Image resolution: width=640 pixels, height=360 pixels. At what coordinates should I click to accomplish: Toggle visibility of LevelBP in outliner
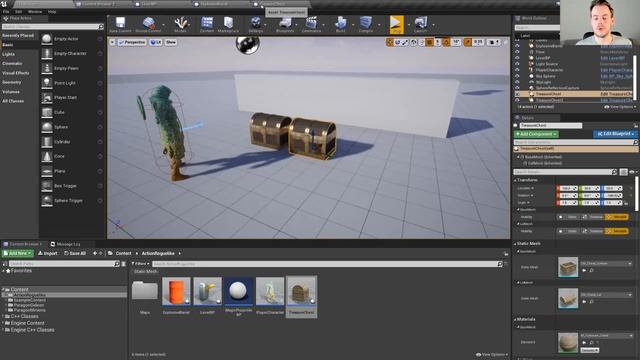point(518,58)
